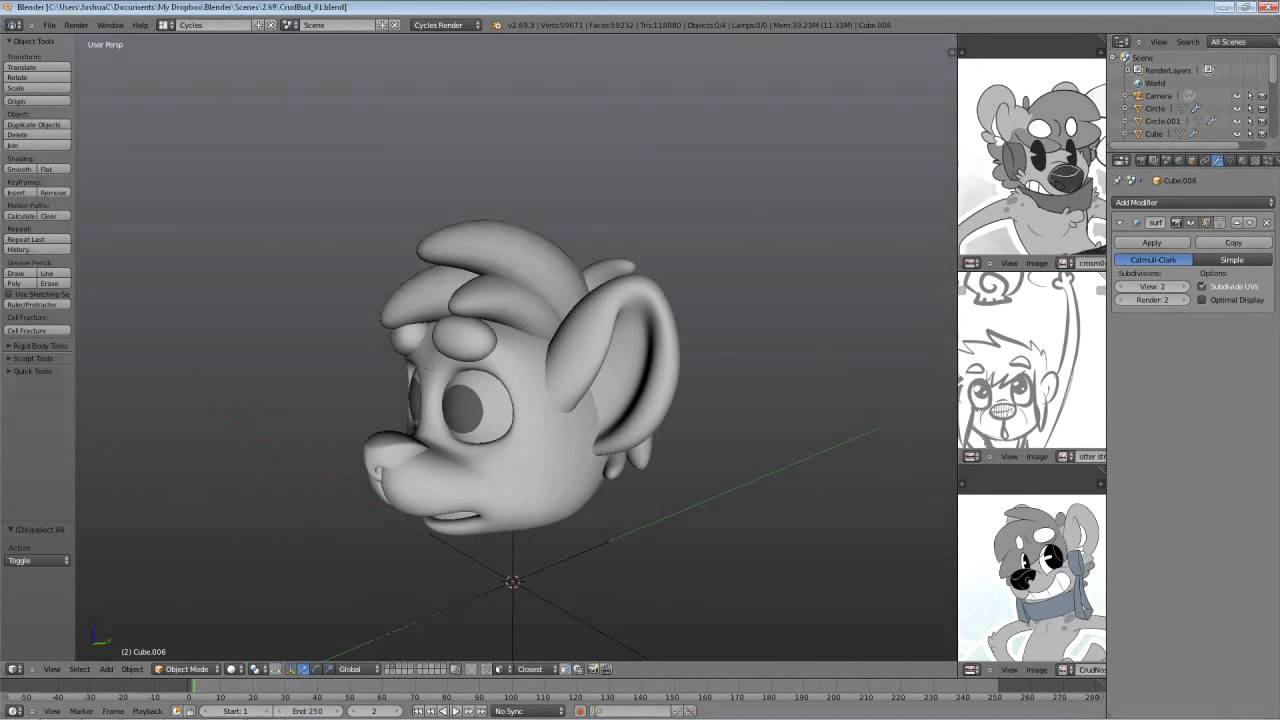
Task: Play the animation in timeline
Action: click(x=455, y=711)
